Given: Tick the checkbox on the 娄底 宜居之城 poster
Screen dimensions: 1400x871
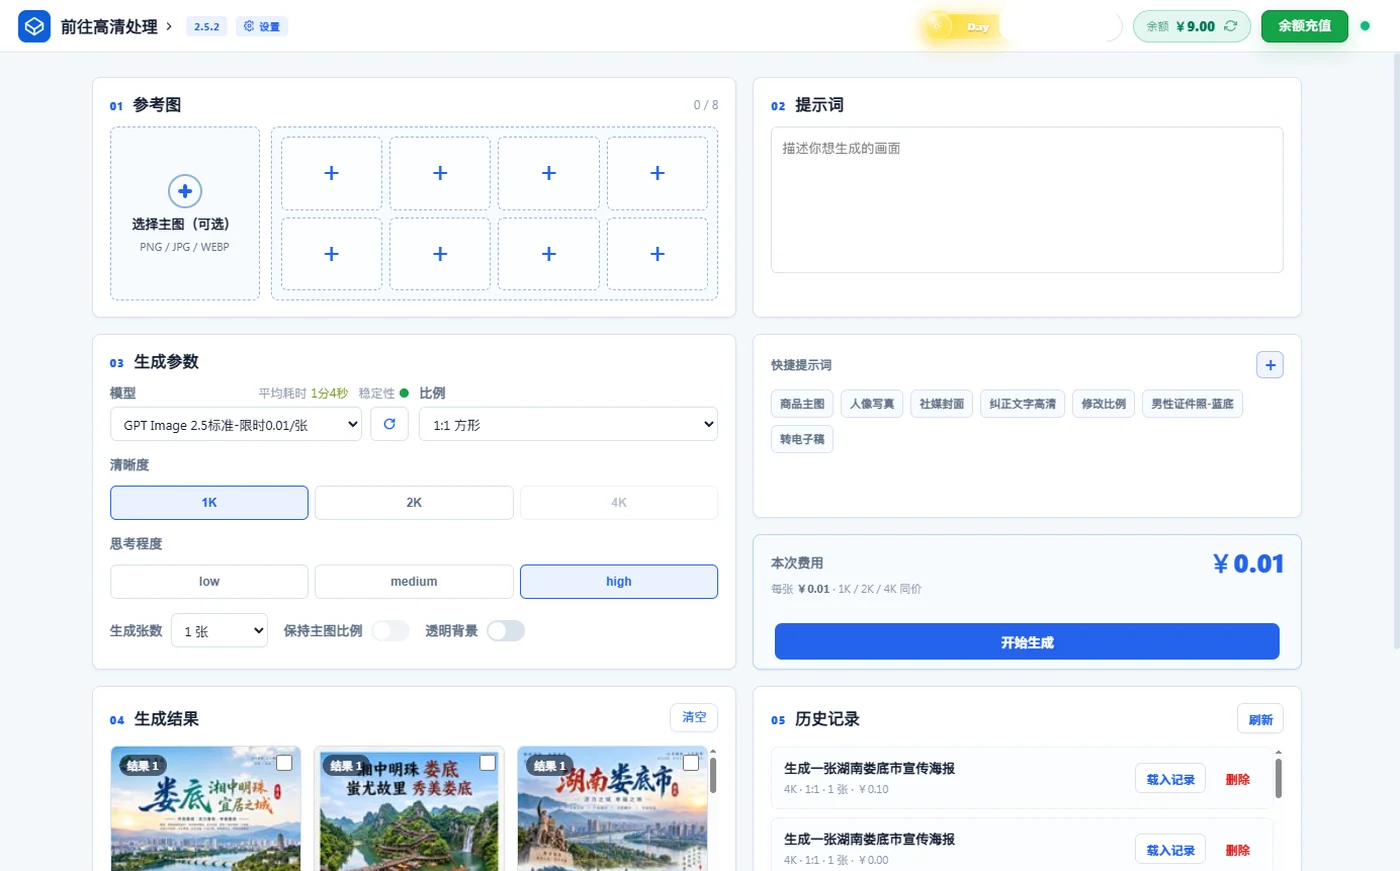Looking at the screenshot, I should pyautogui.click(x=284, y=763).
